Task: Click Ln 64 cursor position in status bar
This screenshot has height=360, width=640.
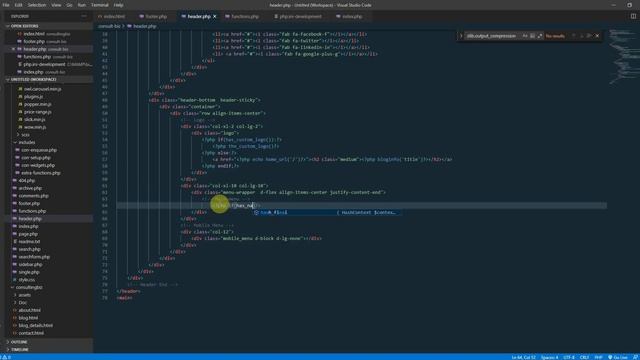Action: coord(523,357)
